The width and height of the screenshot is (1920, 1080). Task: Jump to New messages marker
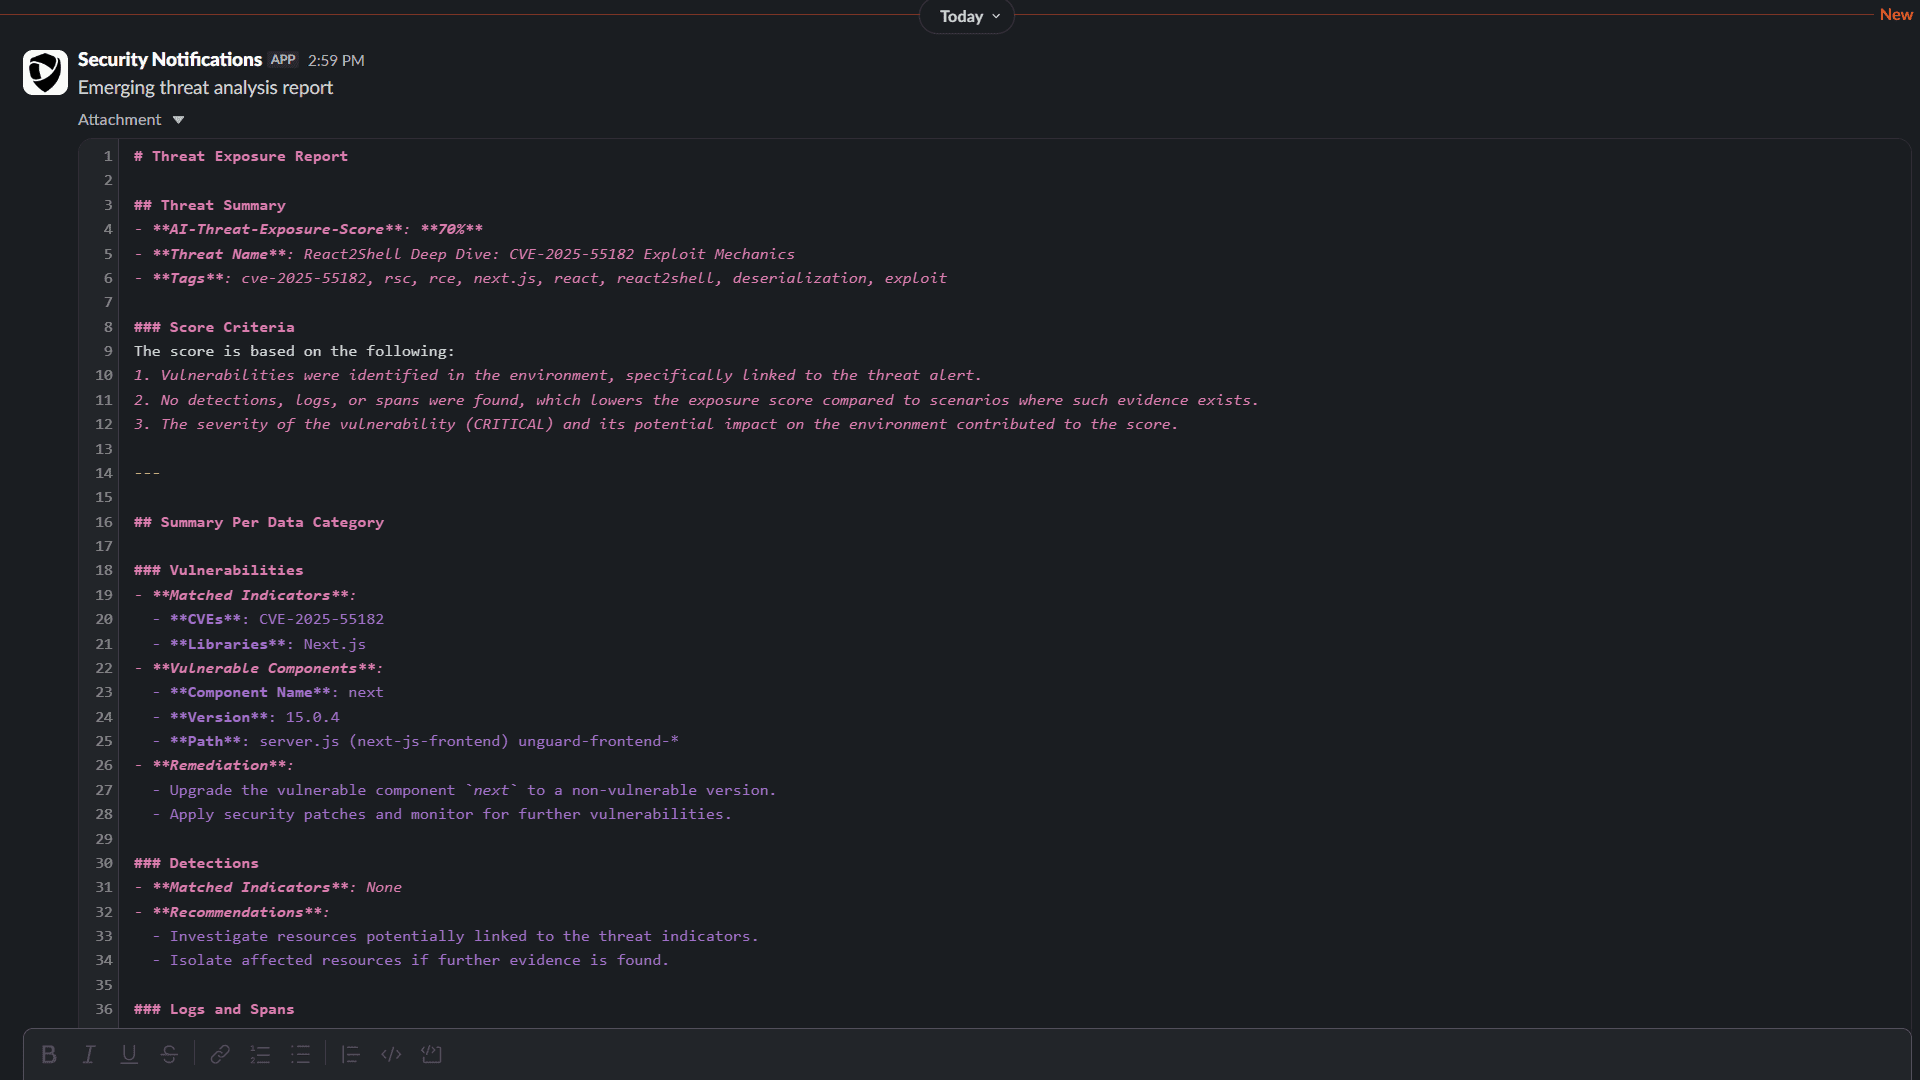(1895, 14)
